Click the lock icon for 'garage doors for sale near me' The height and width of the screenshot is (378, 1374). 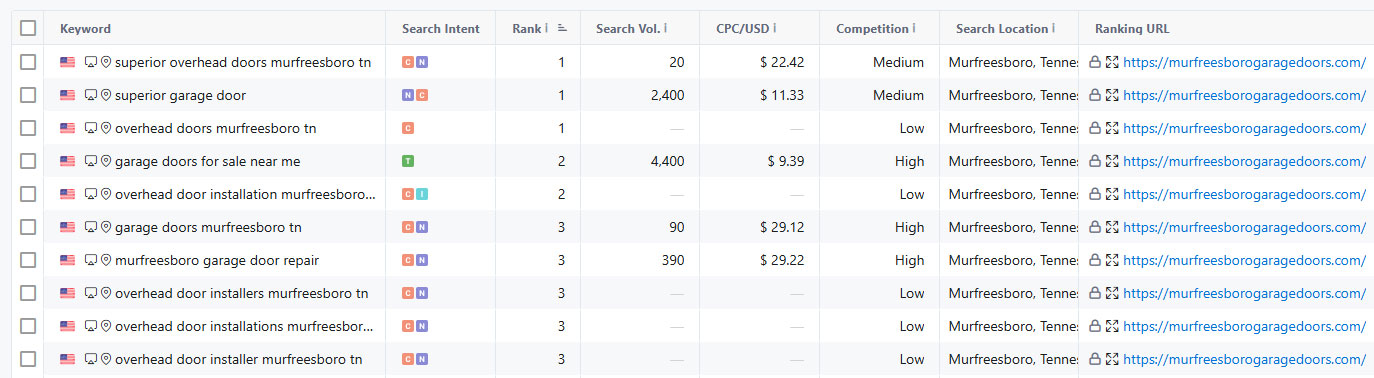(x=1095, y=161)
